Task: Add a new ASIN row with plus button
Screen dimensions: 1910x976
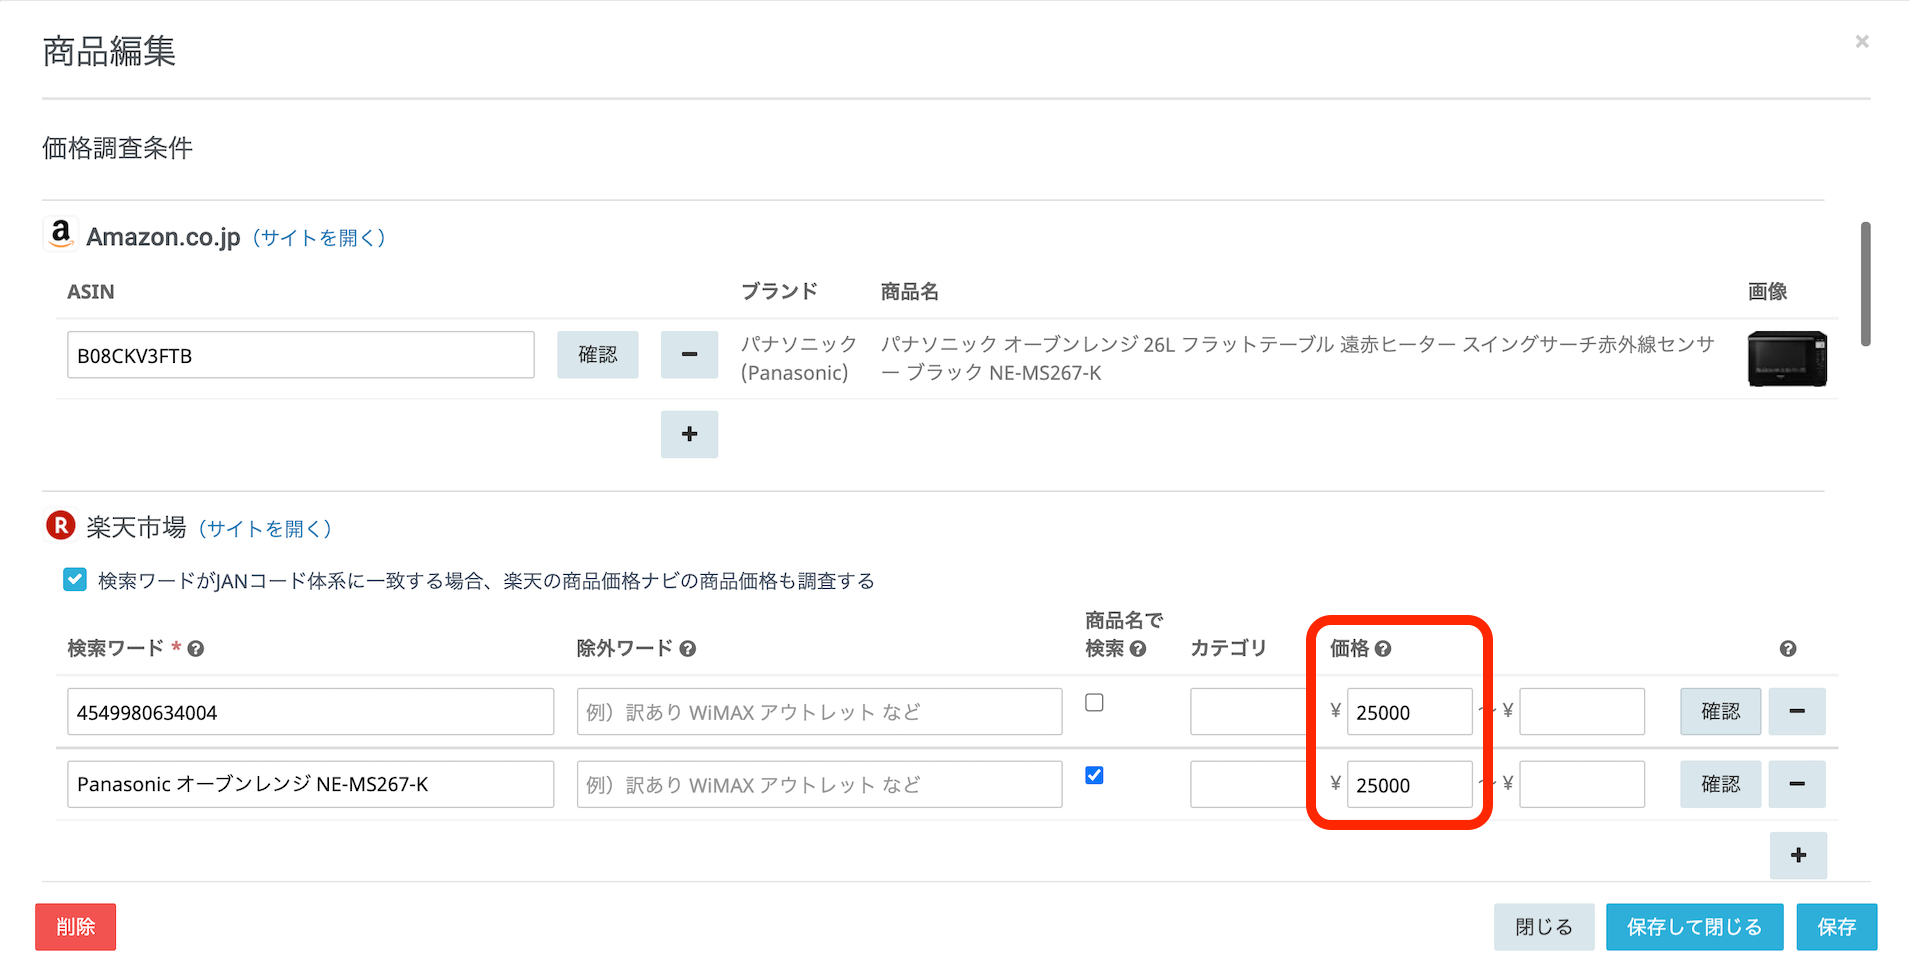Action: coord(689,434)
